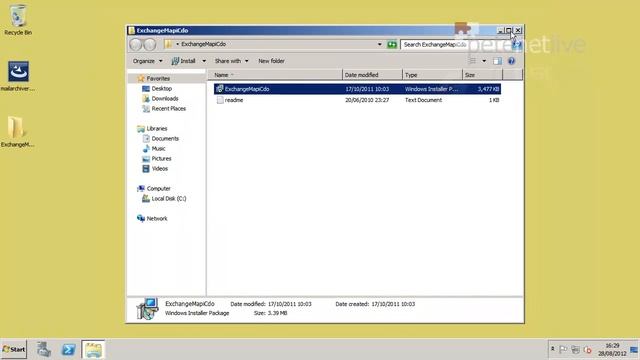This screenshot has width=640, height=360.
Task: Sort by the Type column header
Action: [x=432, y=75]
